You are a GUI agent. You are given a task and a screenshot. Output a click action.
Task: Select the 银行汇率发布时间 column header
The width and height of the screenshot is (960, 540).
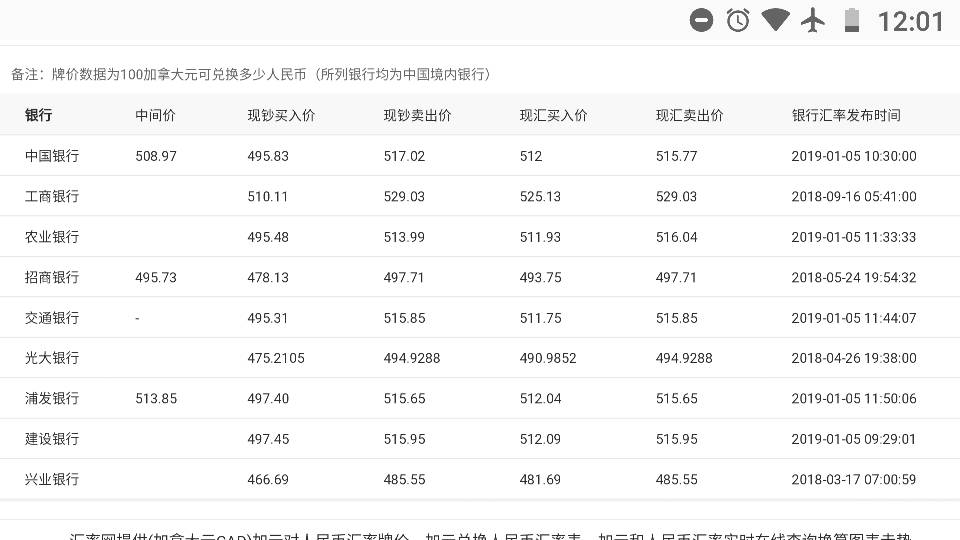[x=846, y=115]
